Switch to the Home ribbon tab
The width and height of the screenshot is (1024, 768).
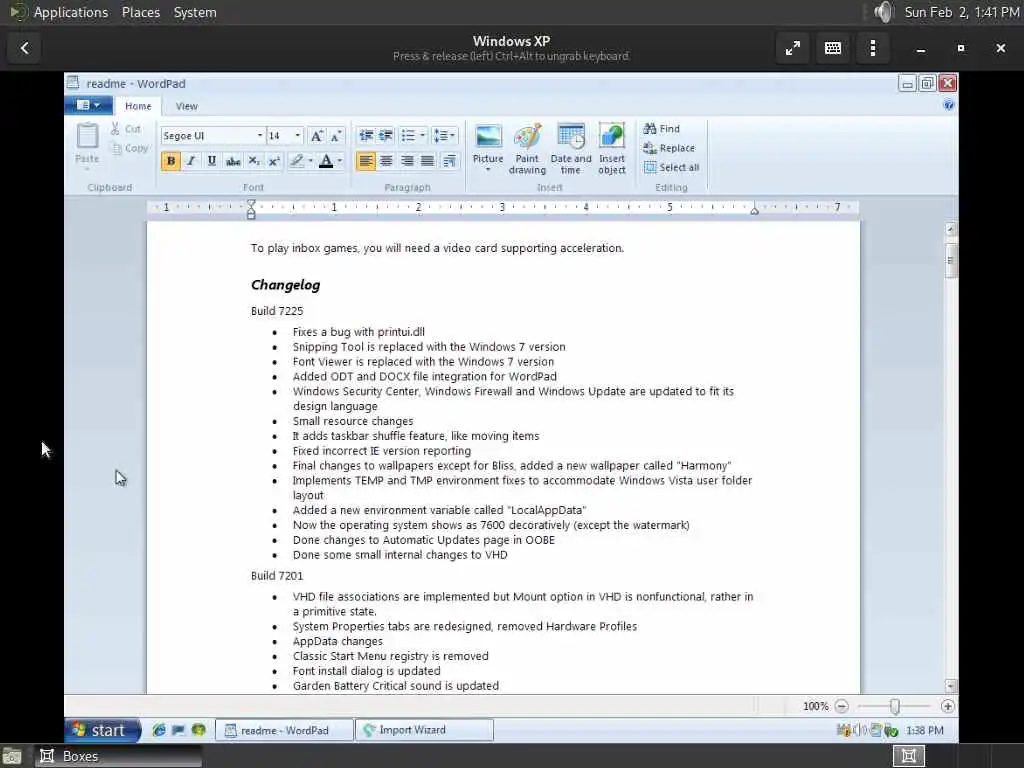138,106
